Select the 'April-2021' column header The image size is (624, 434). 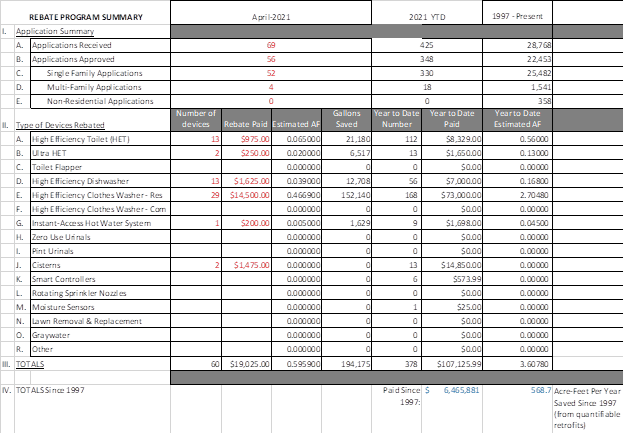tap(271, 17)
